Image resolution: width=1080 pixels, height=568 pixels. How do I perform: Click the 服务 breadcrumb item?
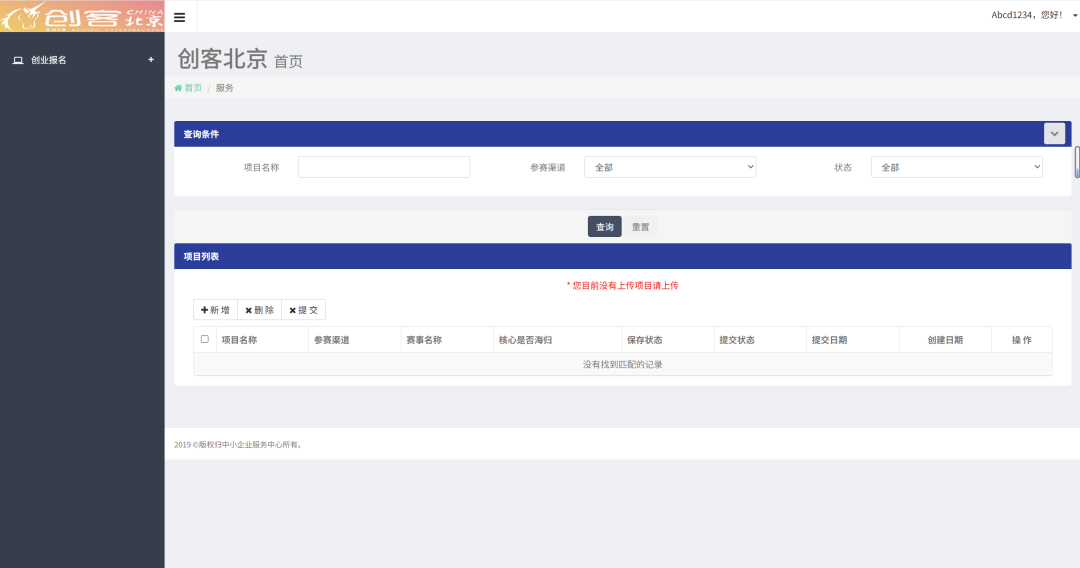click(x=225, y=88)
